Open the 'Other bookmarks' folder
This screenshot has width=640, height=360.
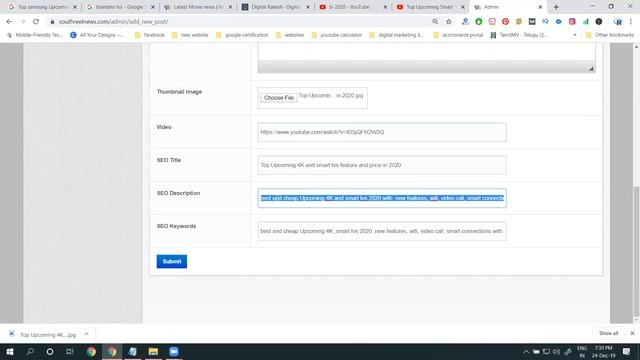click(x=610, y=35)
